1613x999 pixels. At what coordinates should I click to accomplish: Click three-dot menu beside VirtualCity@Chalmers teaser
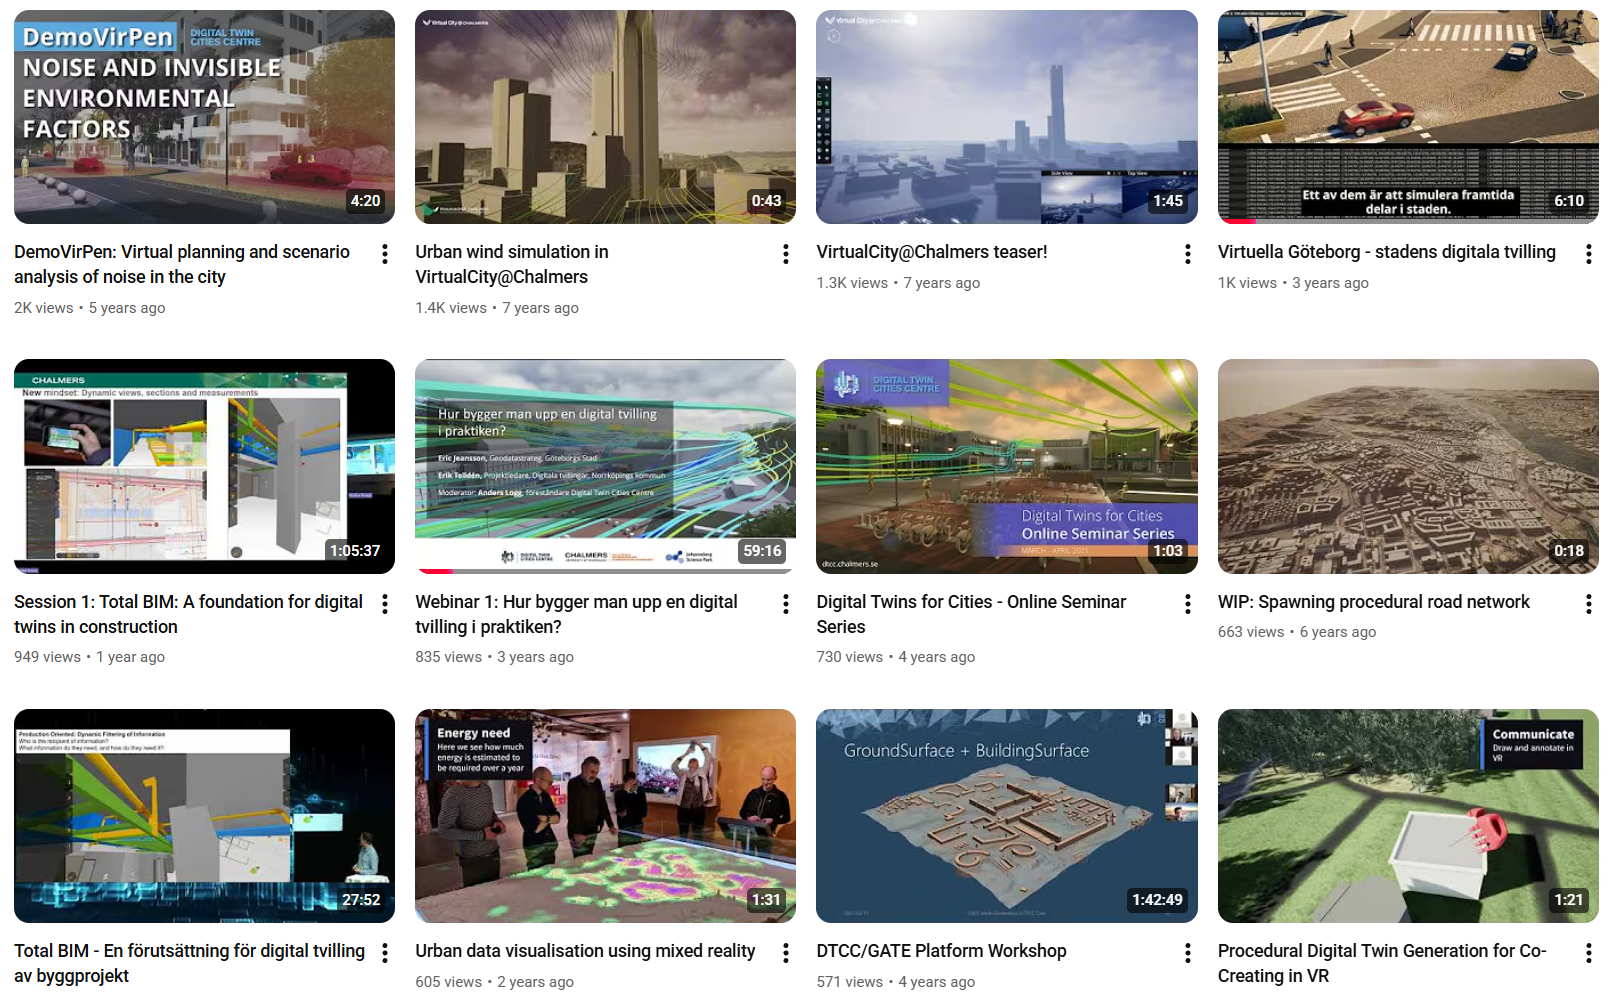[x=1187, y=254]
